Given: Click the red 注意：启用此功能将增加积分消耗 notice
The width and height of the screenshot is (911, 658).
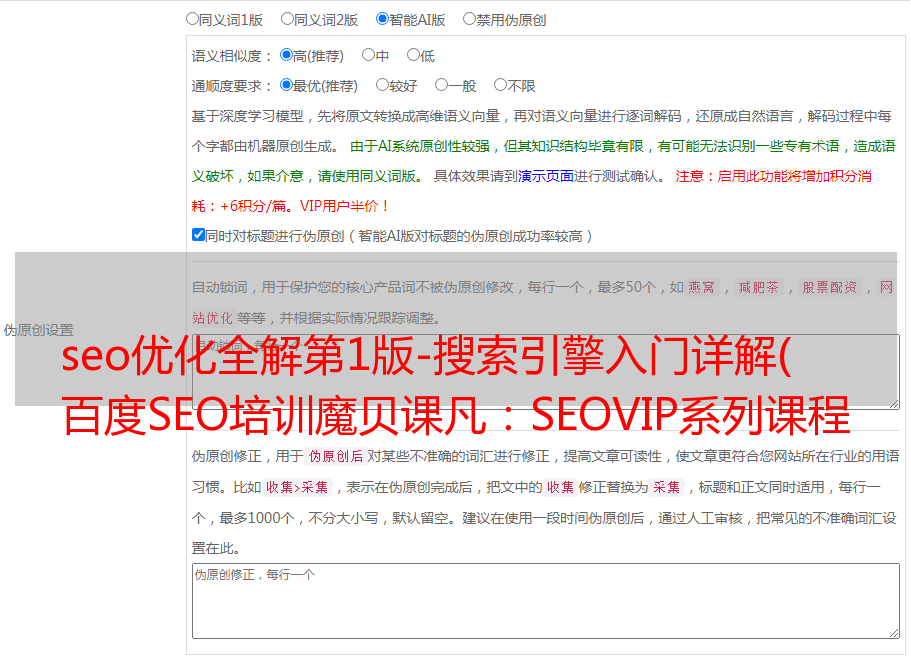Looking at the screenshot, I should (x=773, y=176).
